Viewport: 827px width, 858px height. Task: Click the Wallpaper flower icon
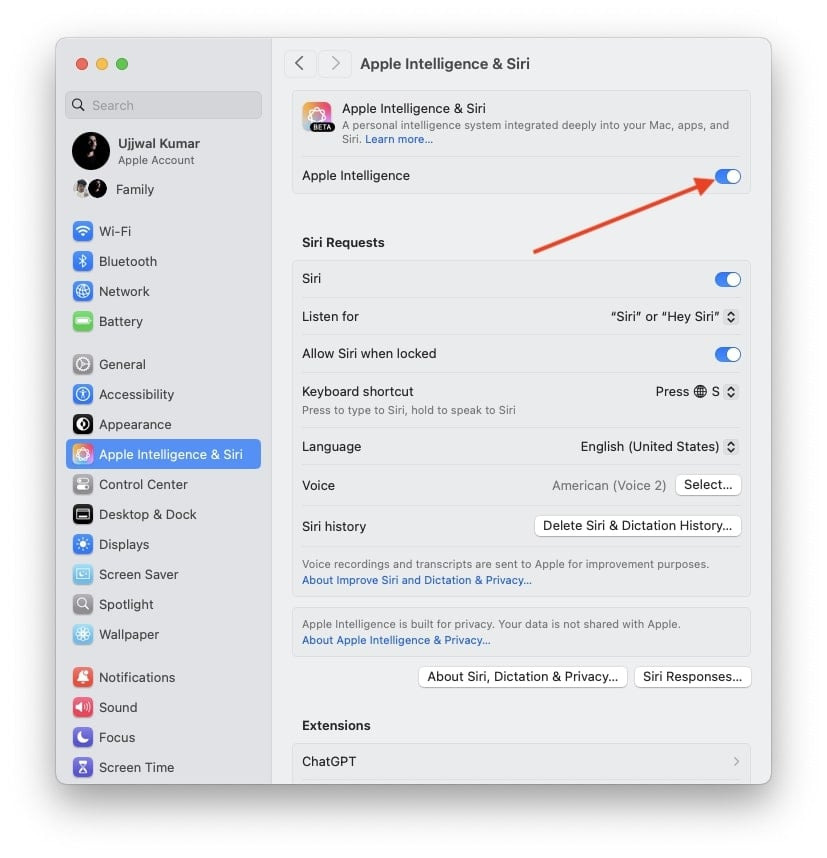[x=83, y=635]
